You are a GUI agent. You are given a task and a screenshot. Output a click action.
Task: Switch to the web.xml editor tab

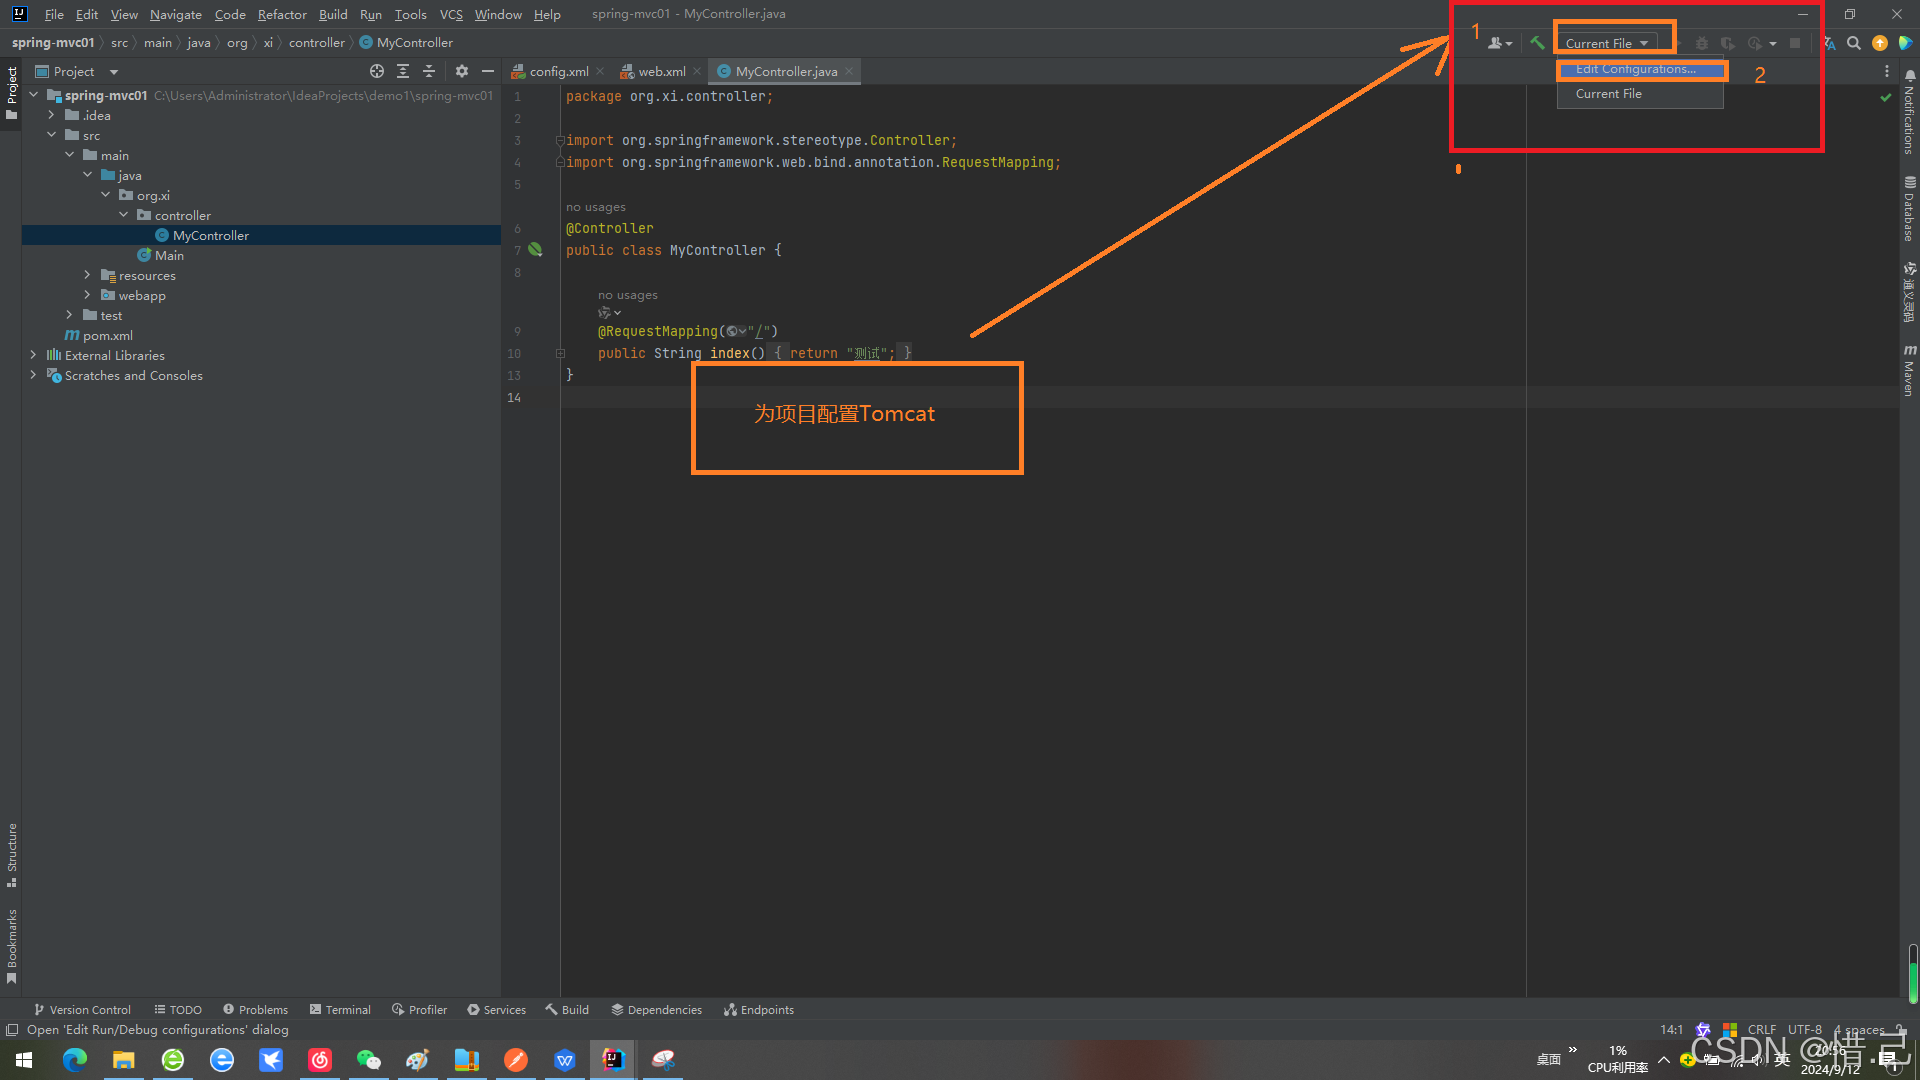[x=661, y=71]
